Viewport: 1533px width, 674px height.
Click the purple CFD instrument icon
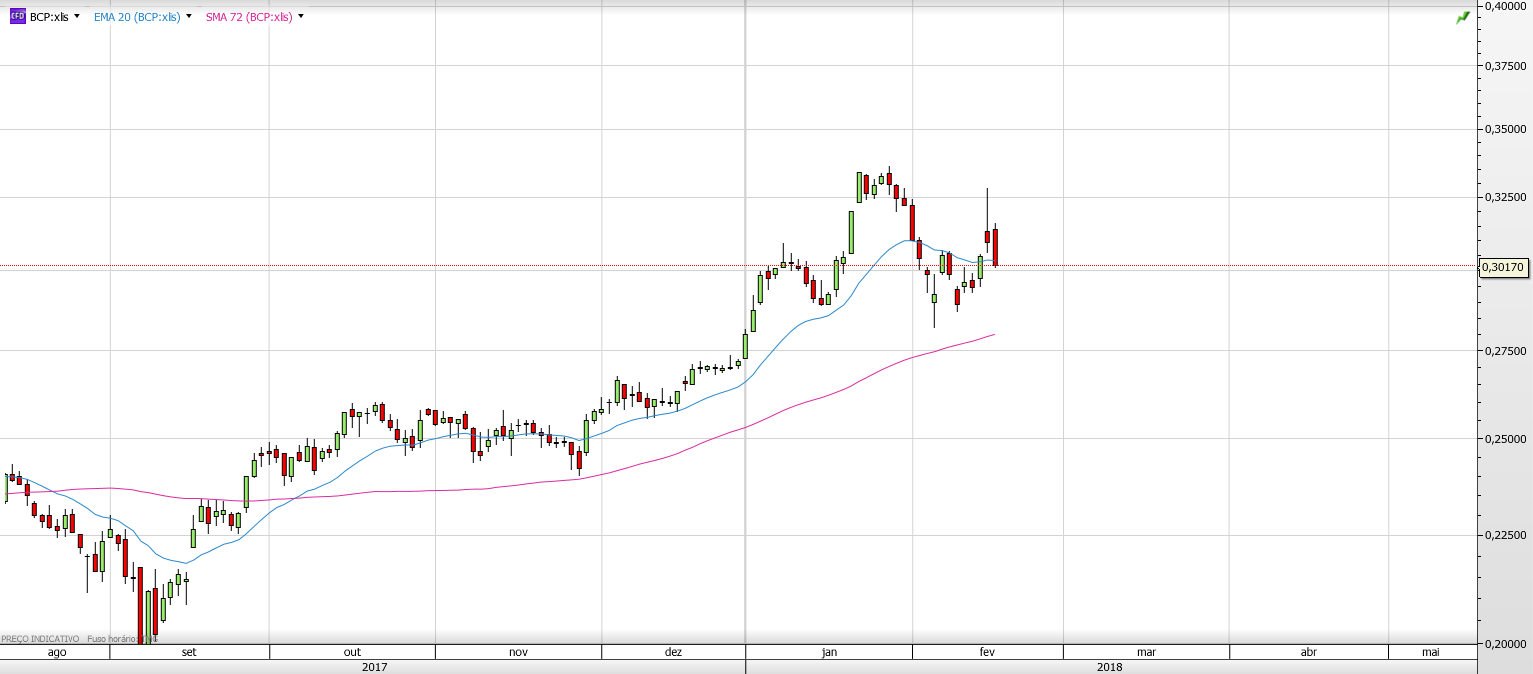pyautogui.click(x=17, y=17)
